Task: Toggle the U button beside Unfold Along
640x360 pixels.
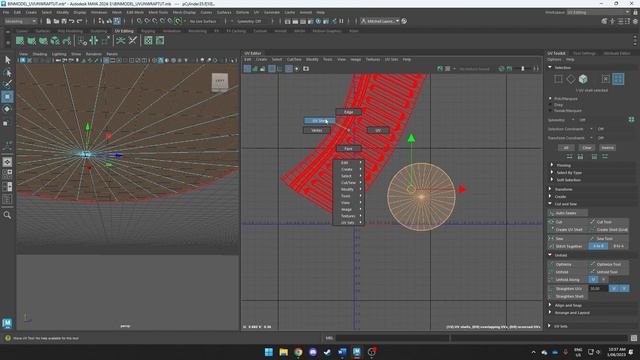Action: 593,280
